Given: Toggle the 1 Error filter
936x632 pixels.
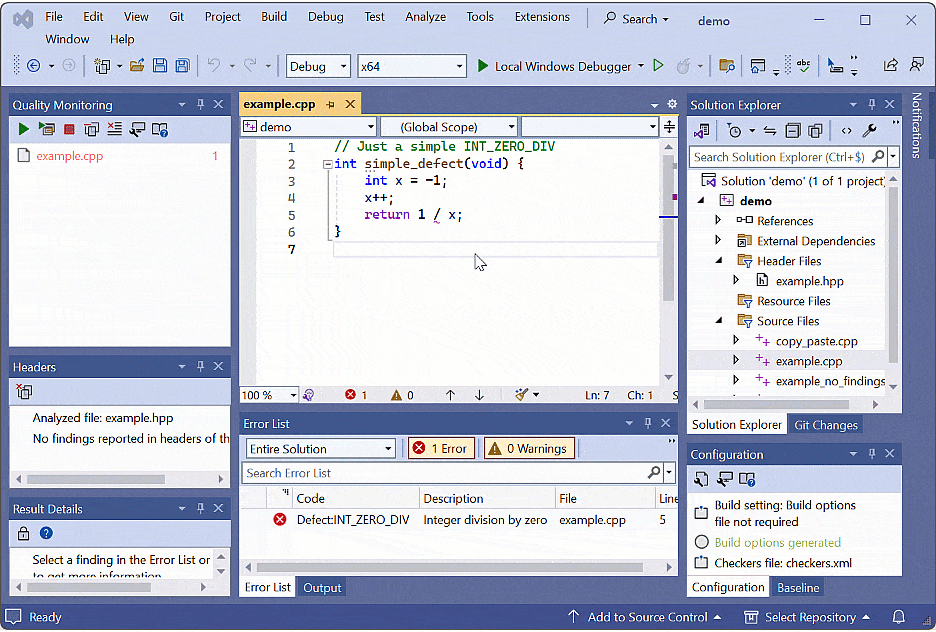Looking at the screenshot, I should (x=440, y=448).
